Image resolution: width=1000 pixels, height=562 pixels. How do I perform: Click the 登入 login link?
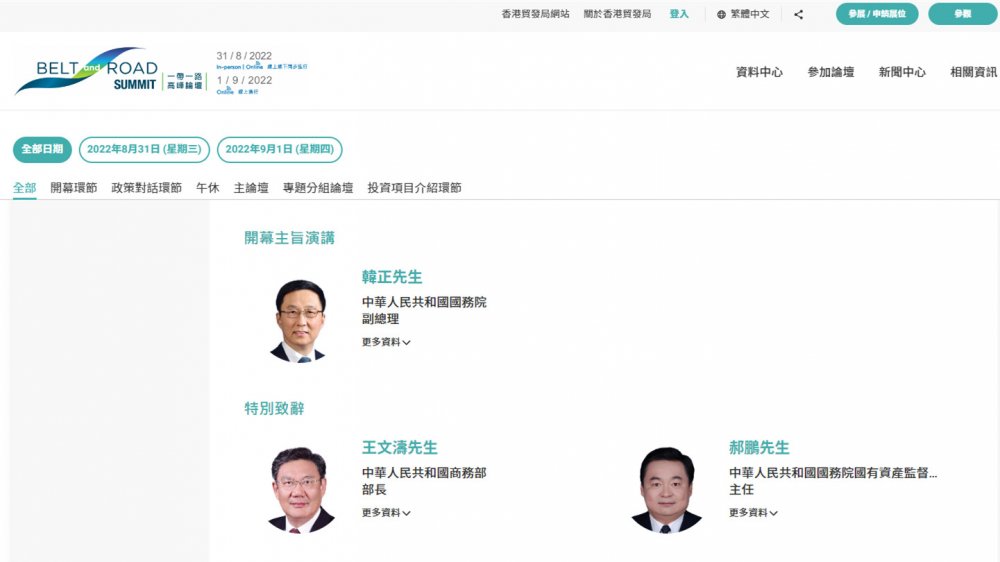coord(679,14)
